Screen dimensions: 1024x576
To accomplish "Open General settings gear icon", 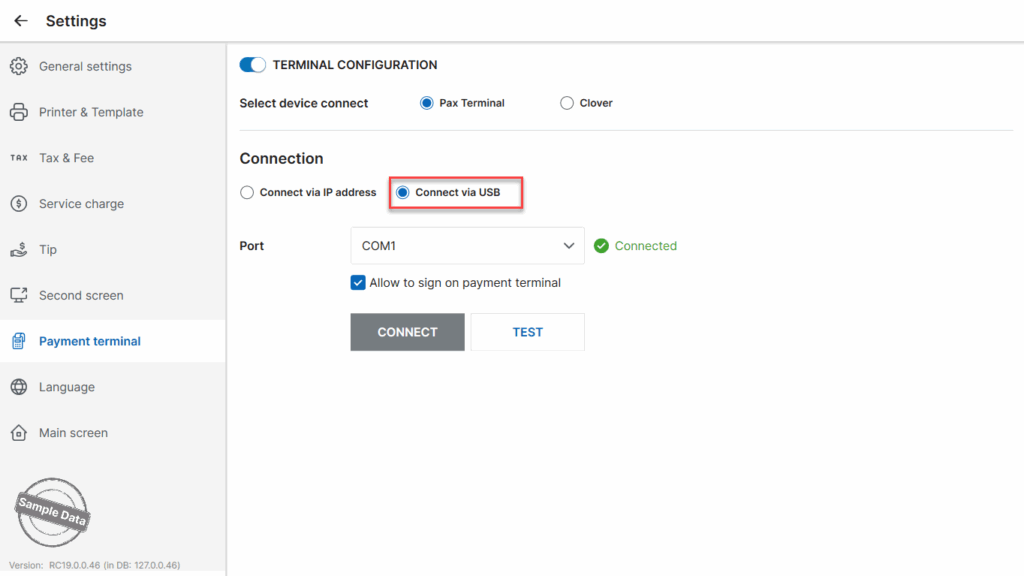I will [19, 66].
